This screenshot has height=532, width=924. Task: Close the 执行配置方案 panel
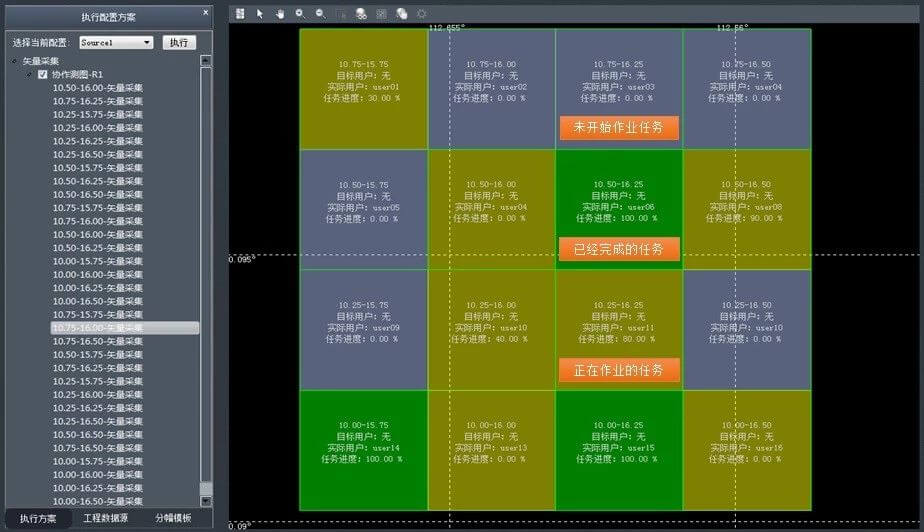coord(206,13)
